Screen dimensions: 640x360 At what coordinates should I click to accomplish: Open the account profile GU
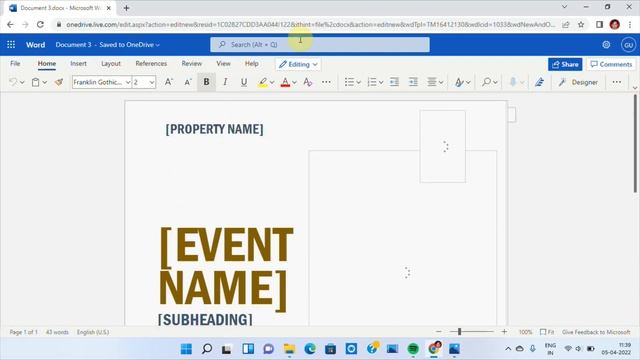click(628, 44)
